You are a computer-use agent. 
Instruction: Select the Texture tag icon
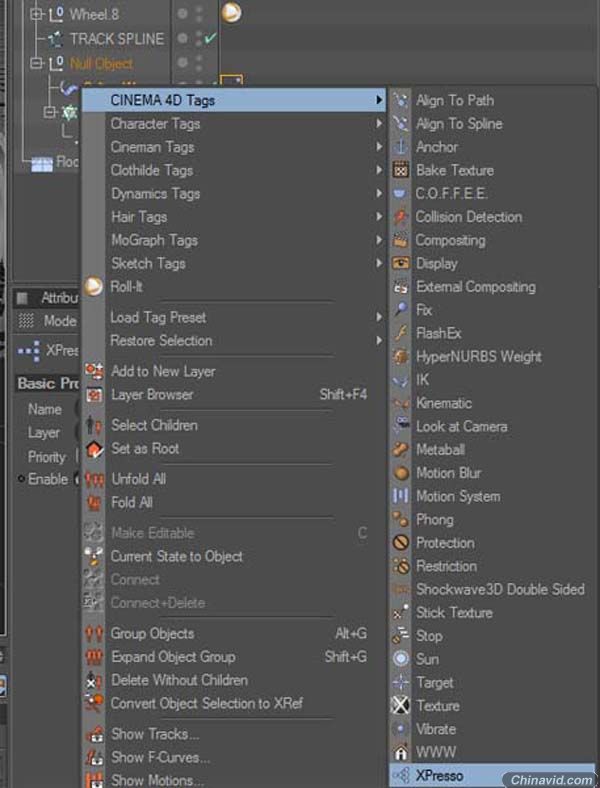[x=401, y=705]
